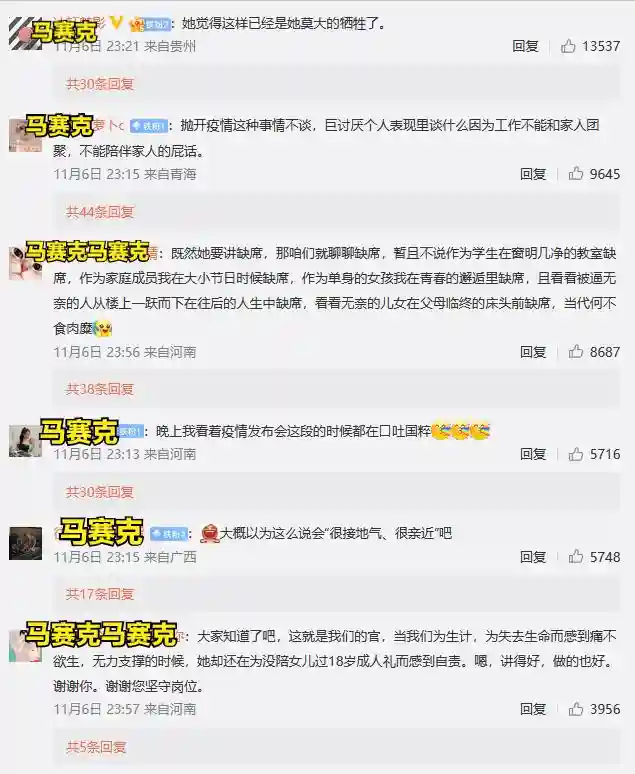Click the yellow V verified badge

pyautogui.click(x=117, y=22)
